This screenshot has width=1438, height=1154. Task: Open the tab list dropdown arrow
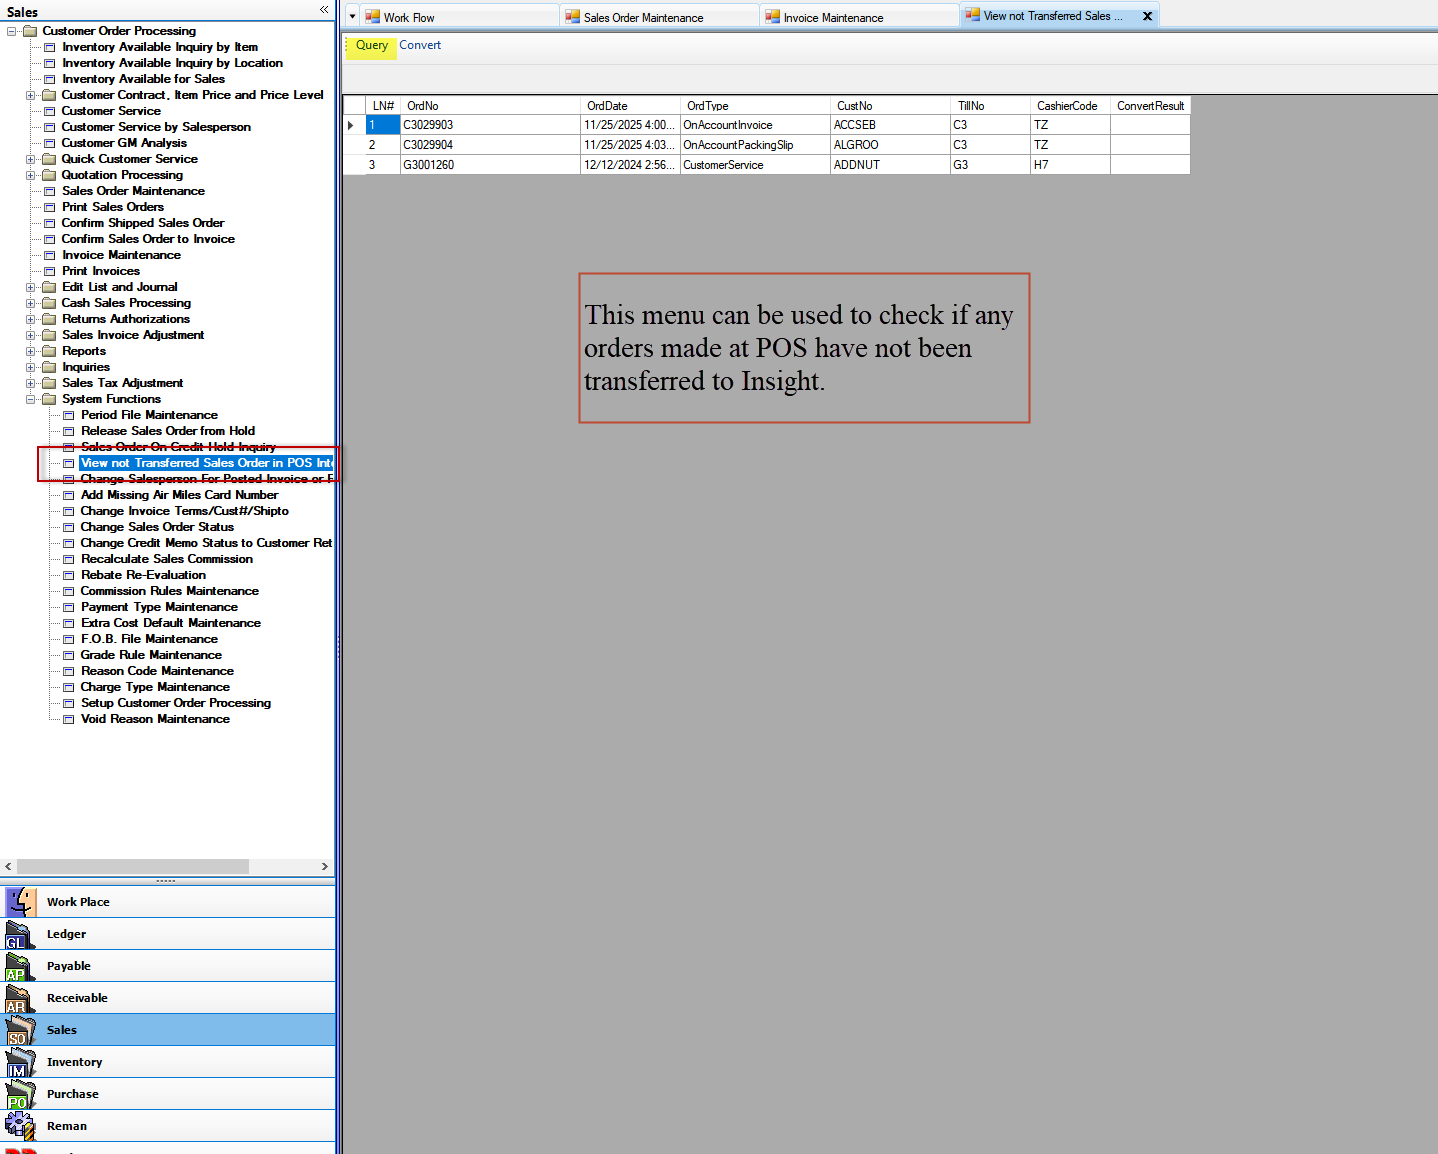point(352,17)
